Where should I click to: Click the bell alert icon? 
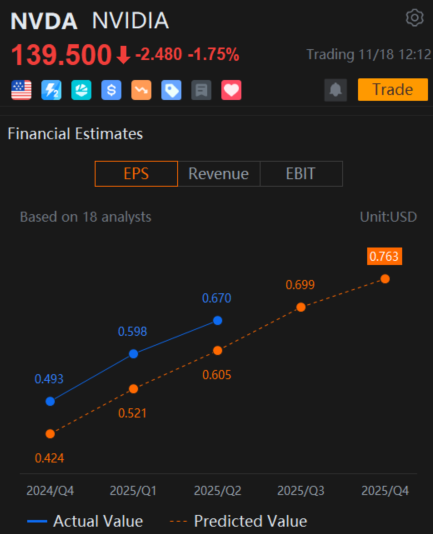click(336, 90)
